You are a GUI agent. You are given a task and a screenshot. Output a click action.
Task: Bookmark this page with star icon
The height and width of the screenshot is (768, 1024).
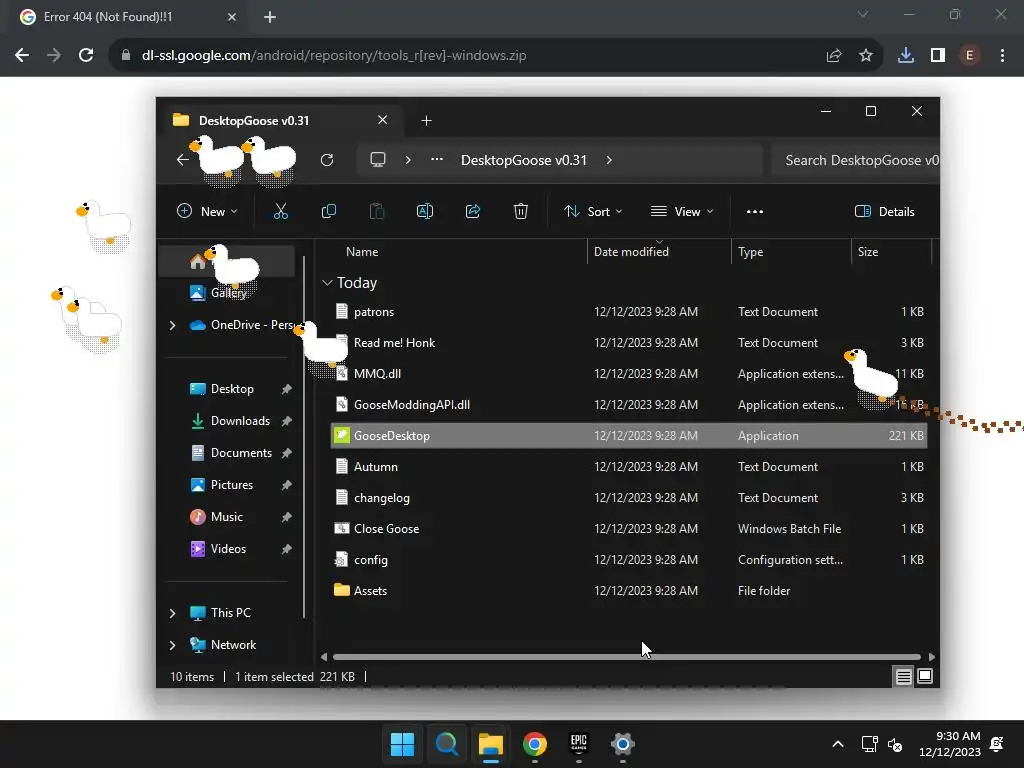click(866, 56)
